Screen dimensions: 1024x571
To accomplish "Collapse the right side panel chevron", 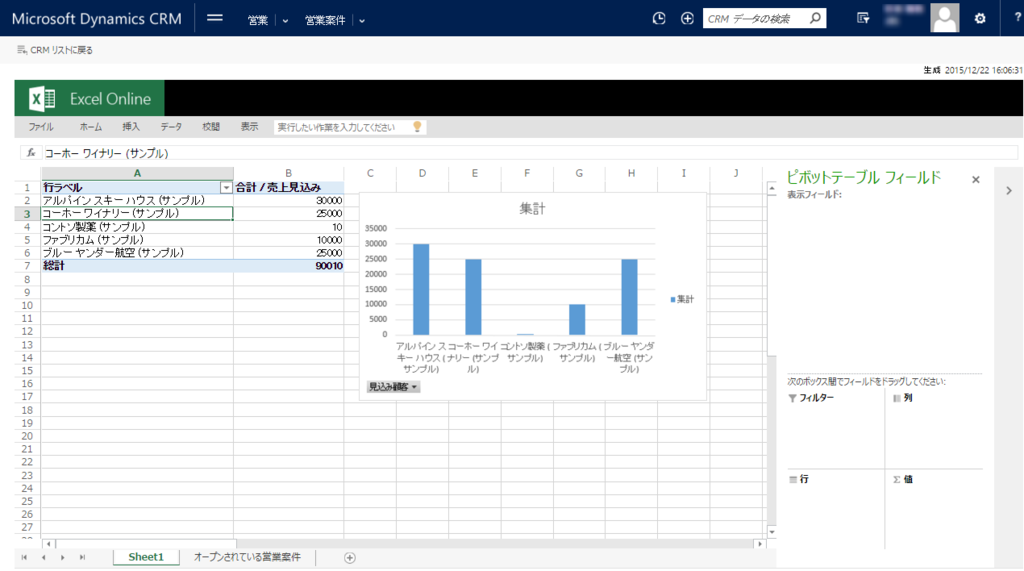I will 1009,191.
